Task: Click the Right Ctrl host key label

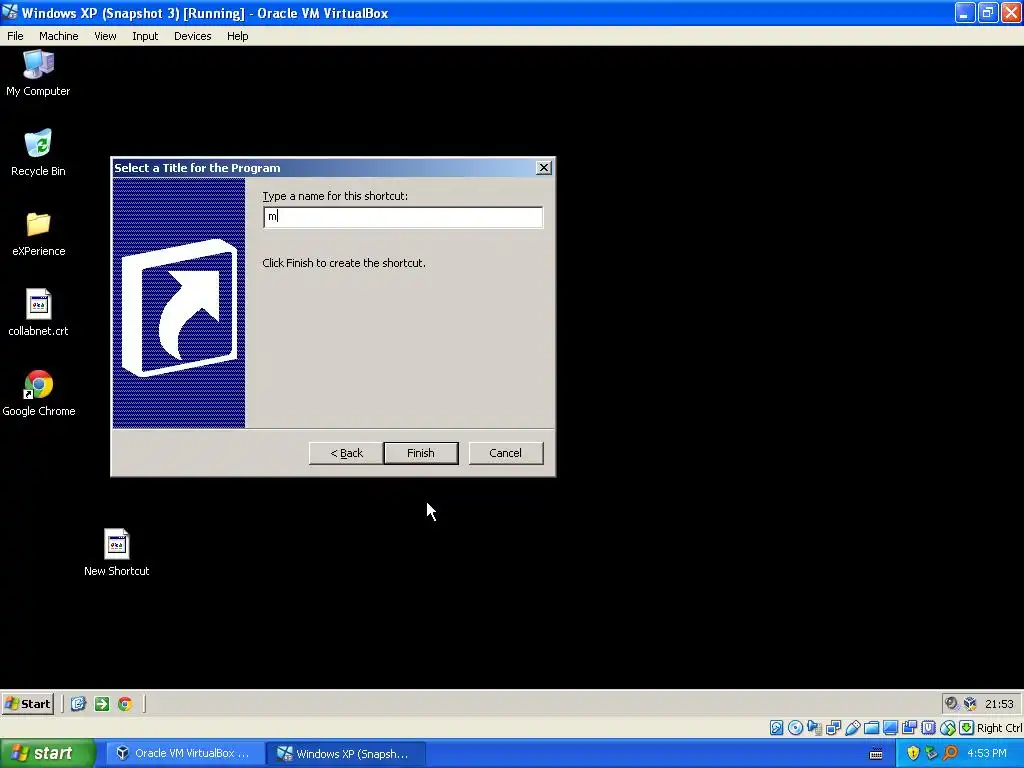Action: (x=999, y=728)
